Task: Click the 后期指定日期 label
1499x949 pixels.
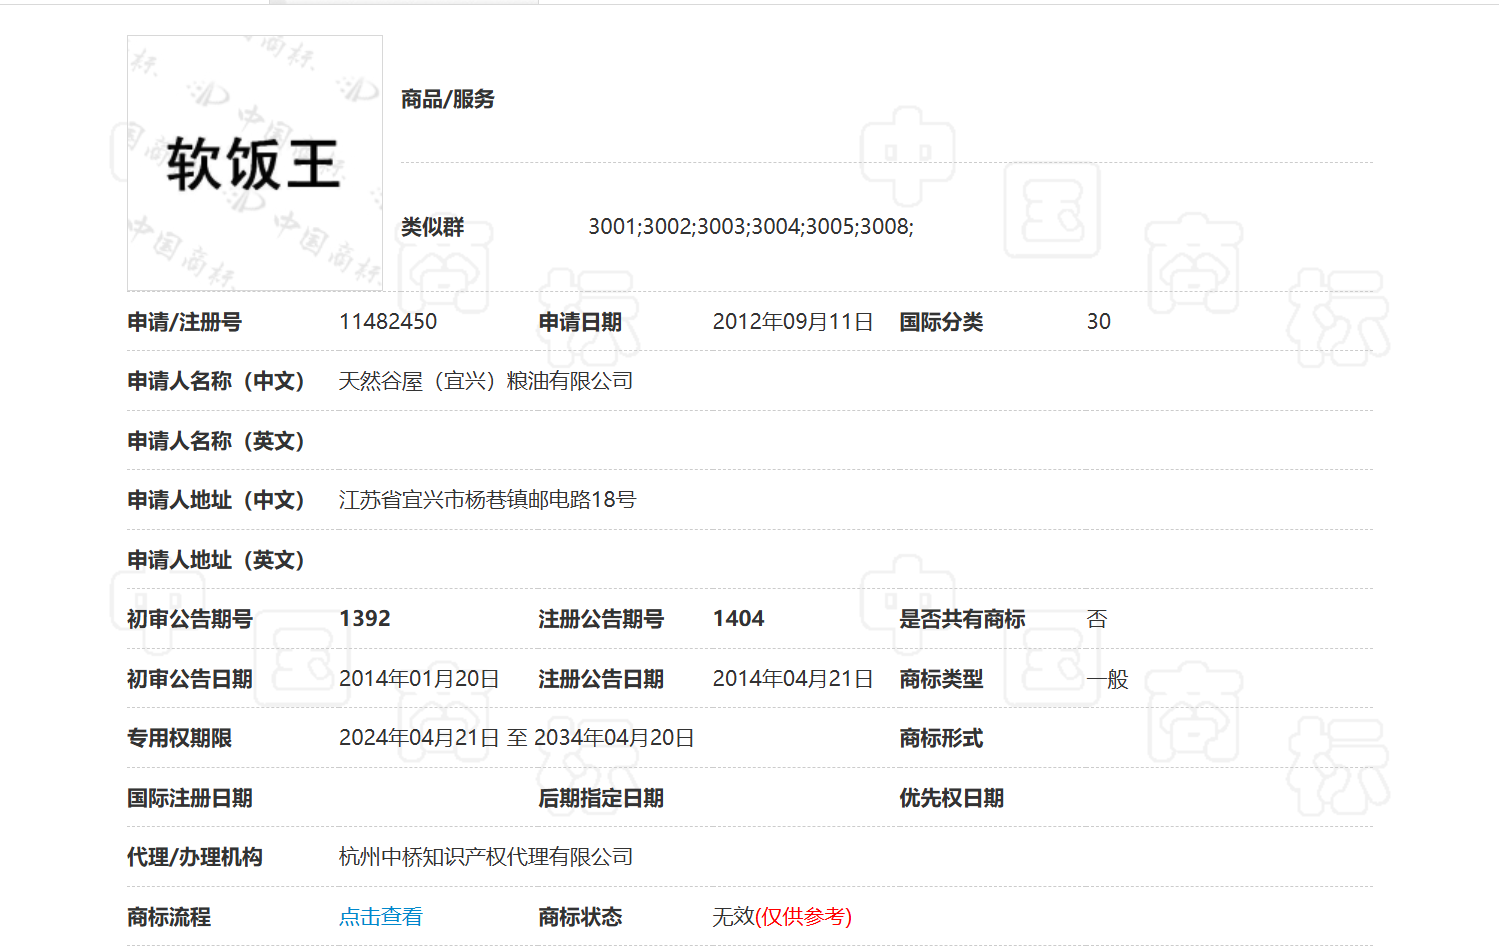Action: pos(601,798)
